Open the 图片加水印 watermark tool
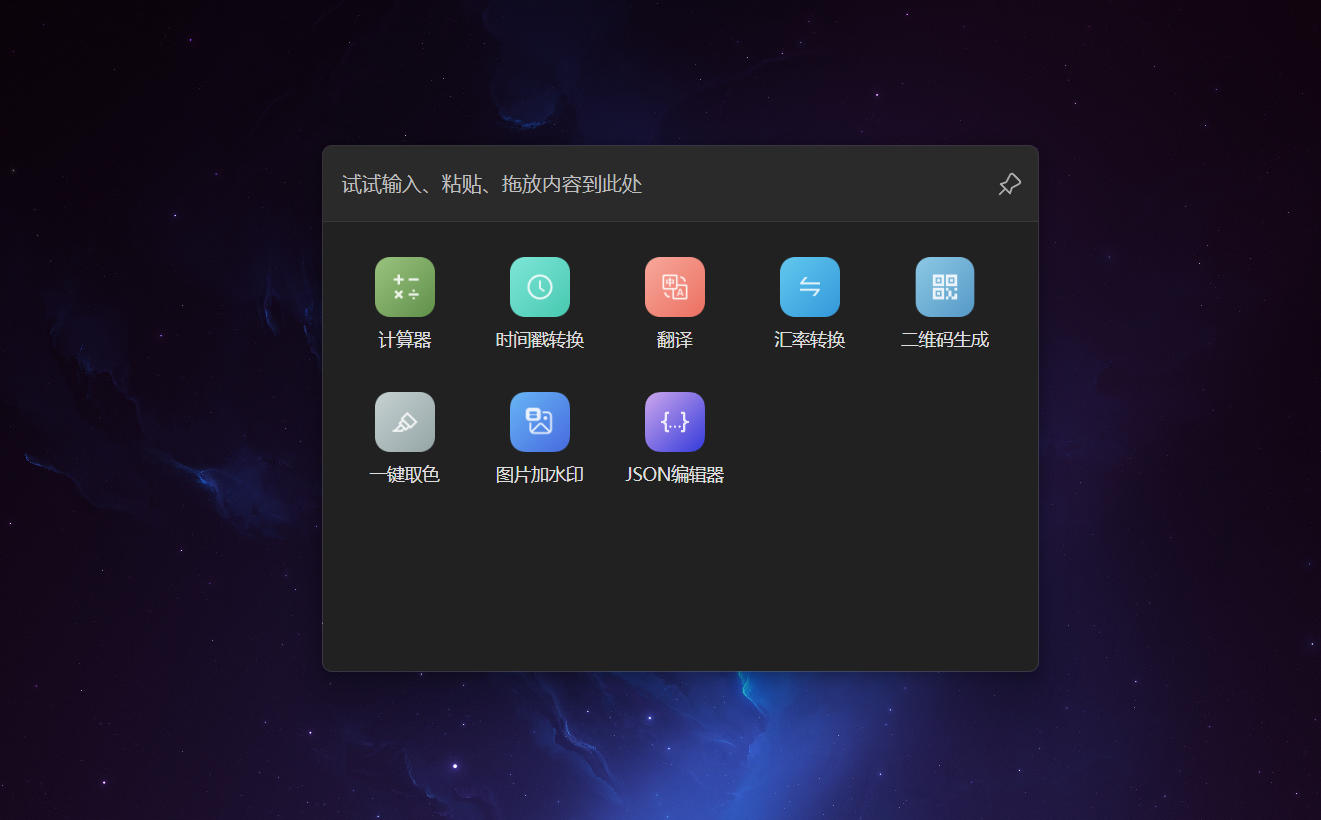1321x820 pixels. pyautogui.click(x=540, y=421)
